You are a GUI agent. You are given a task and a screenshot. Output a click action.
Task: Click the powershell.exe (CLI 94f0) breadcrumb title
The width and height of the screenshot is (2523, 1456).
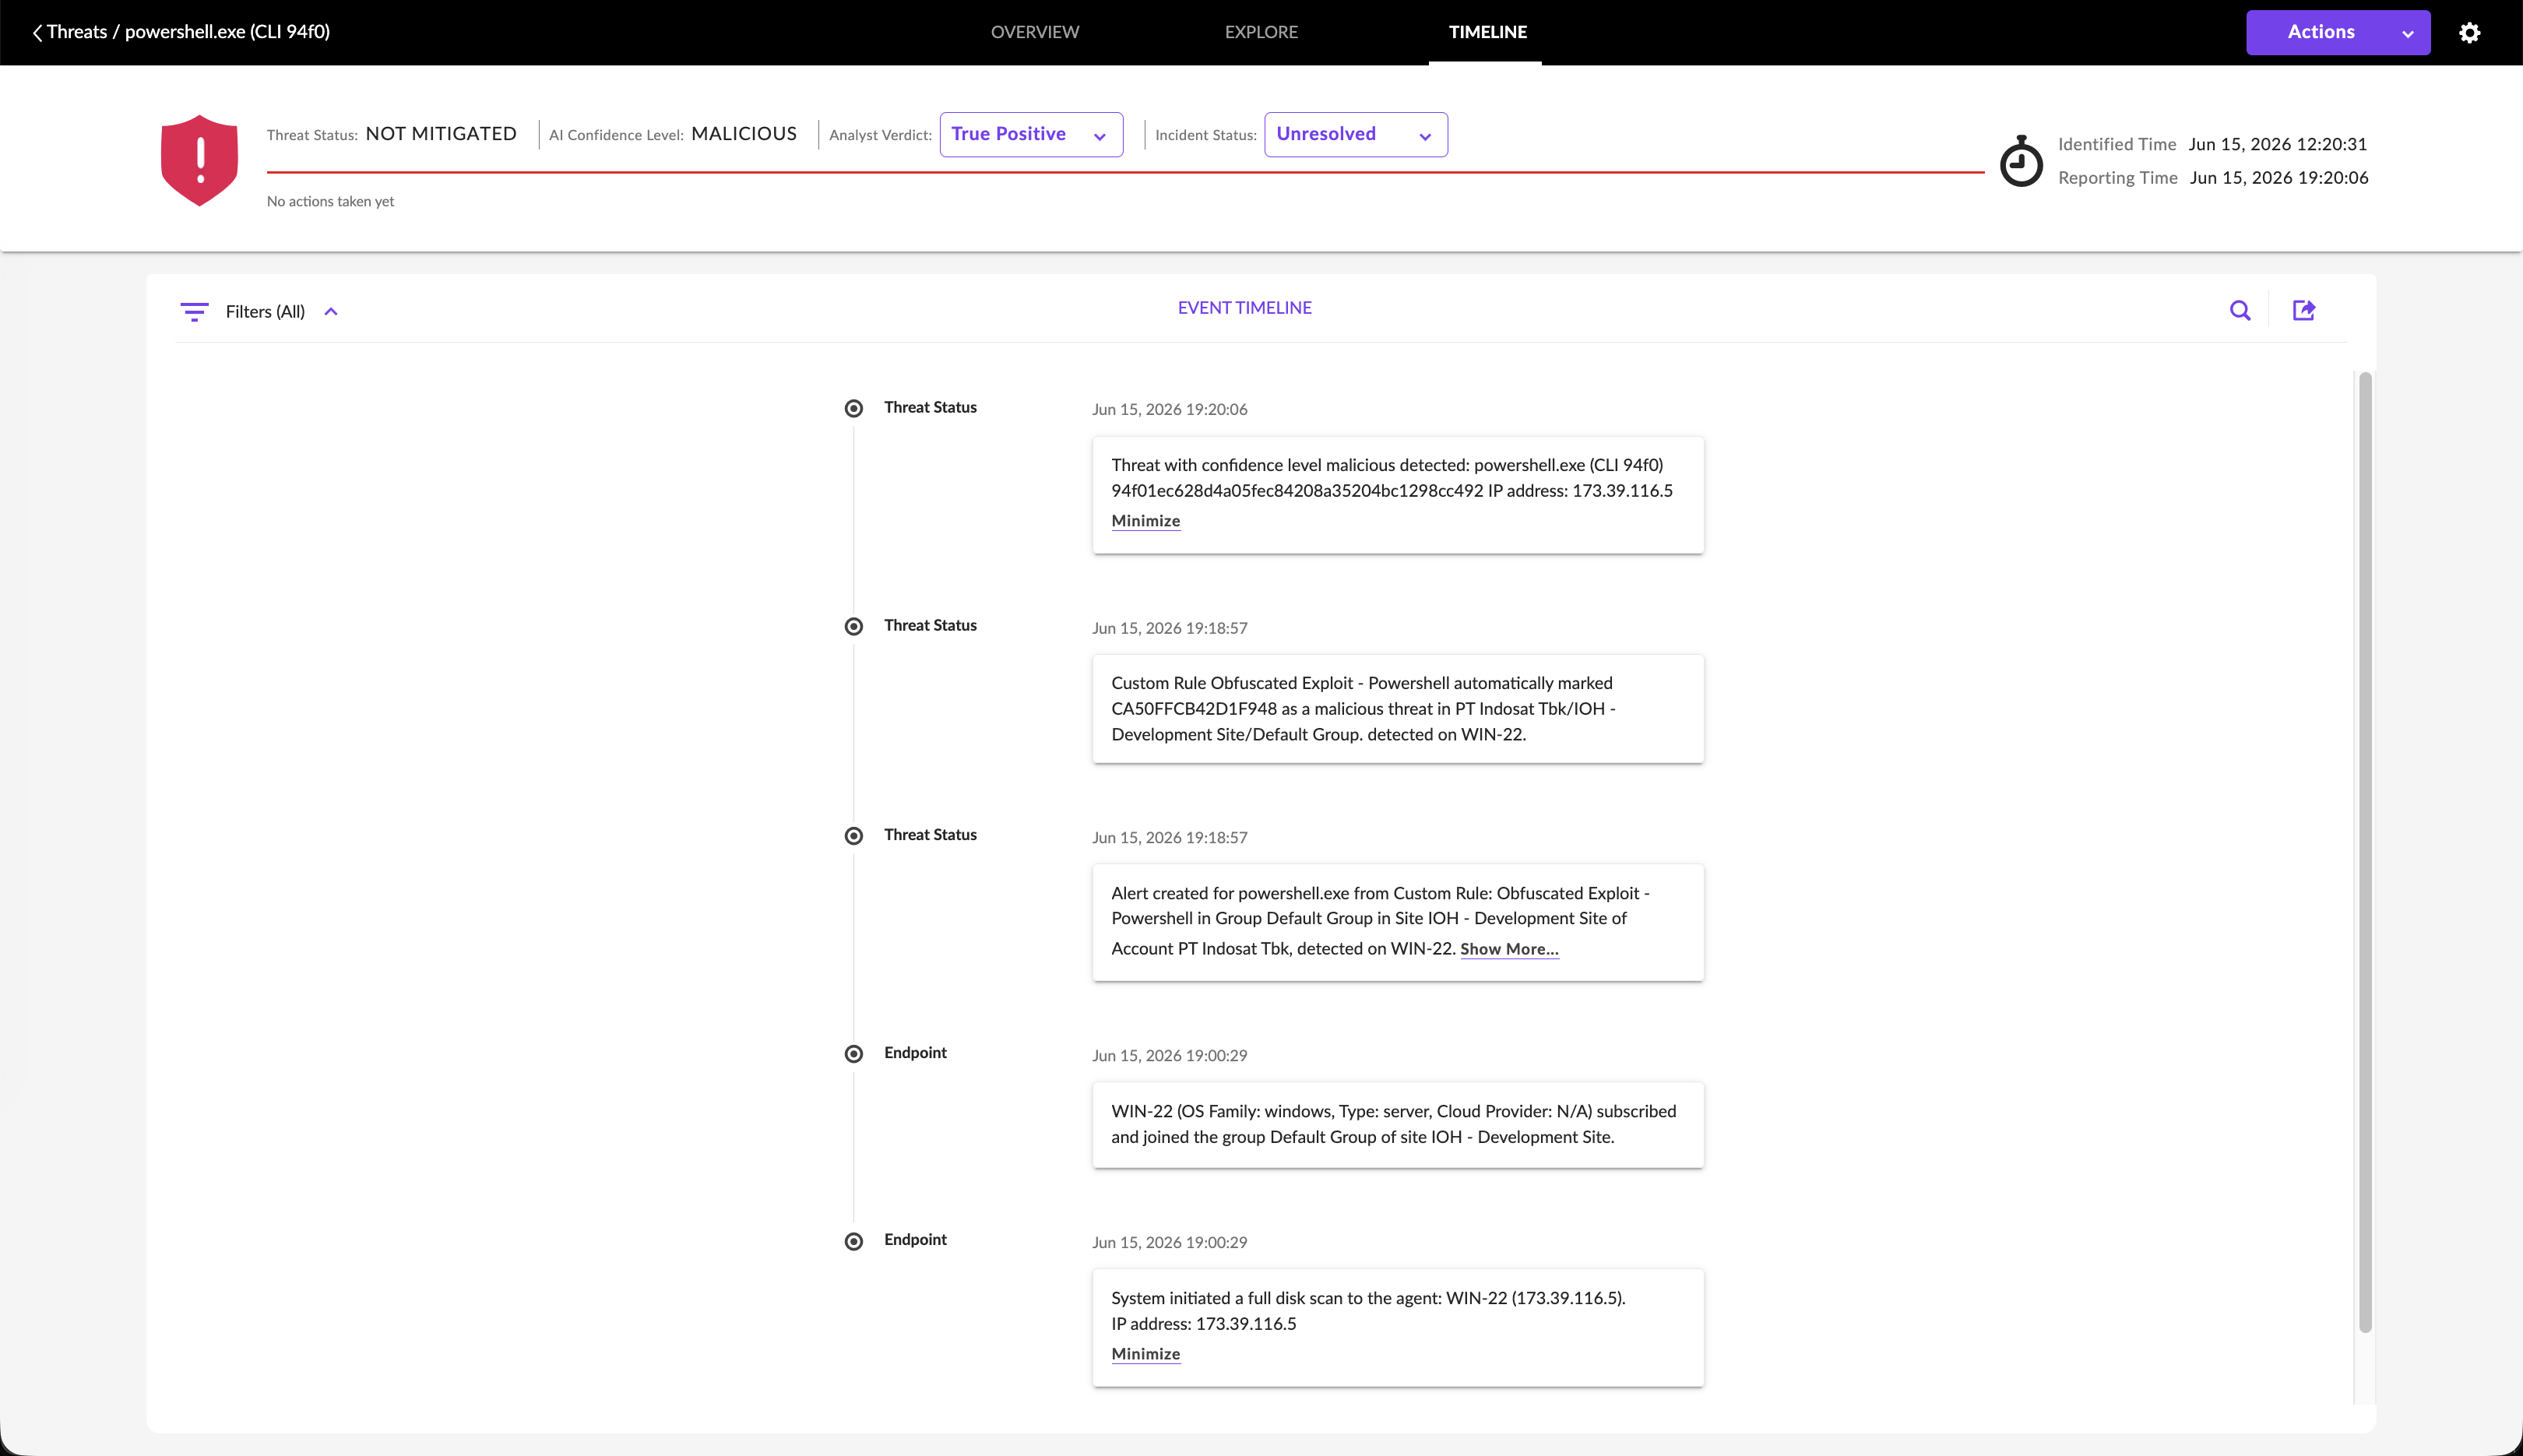(x=227, y=32)
